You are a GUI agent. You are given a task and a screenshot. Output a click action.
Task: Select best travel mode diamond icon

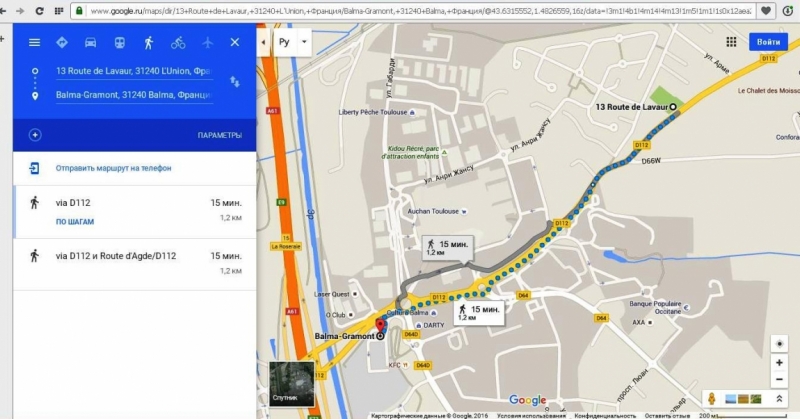coord(62,42)
